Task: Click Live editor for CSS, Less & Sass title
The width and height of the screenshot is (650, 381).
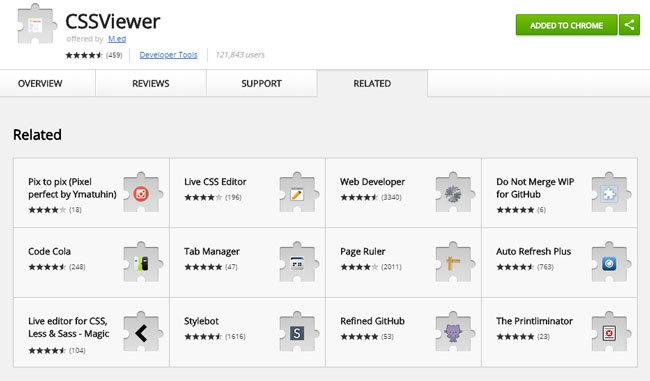Action: [68, 327]
